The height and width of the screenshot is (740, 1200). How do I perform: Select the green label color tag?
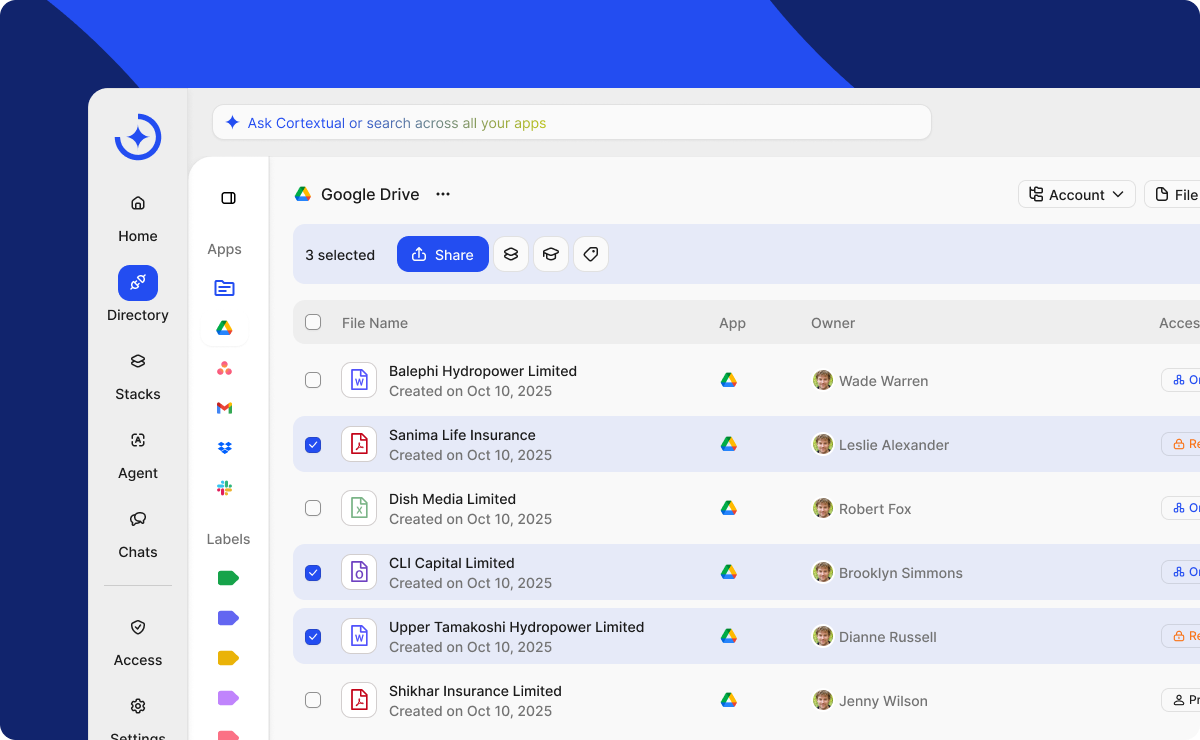tap(228, 578)
